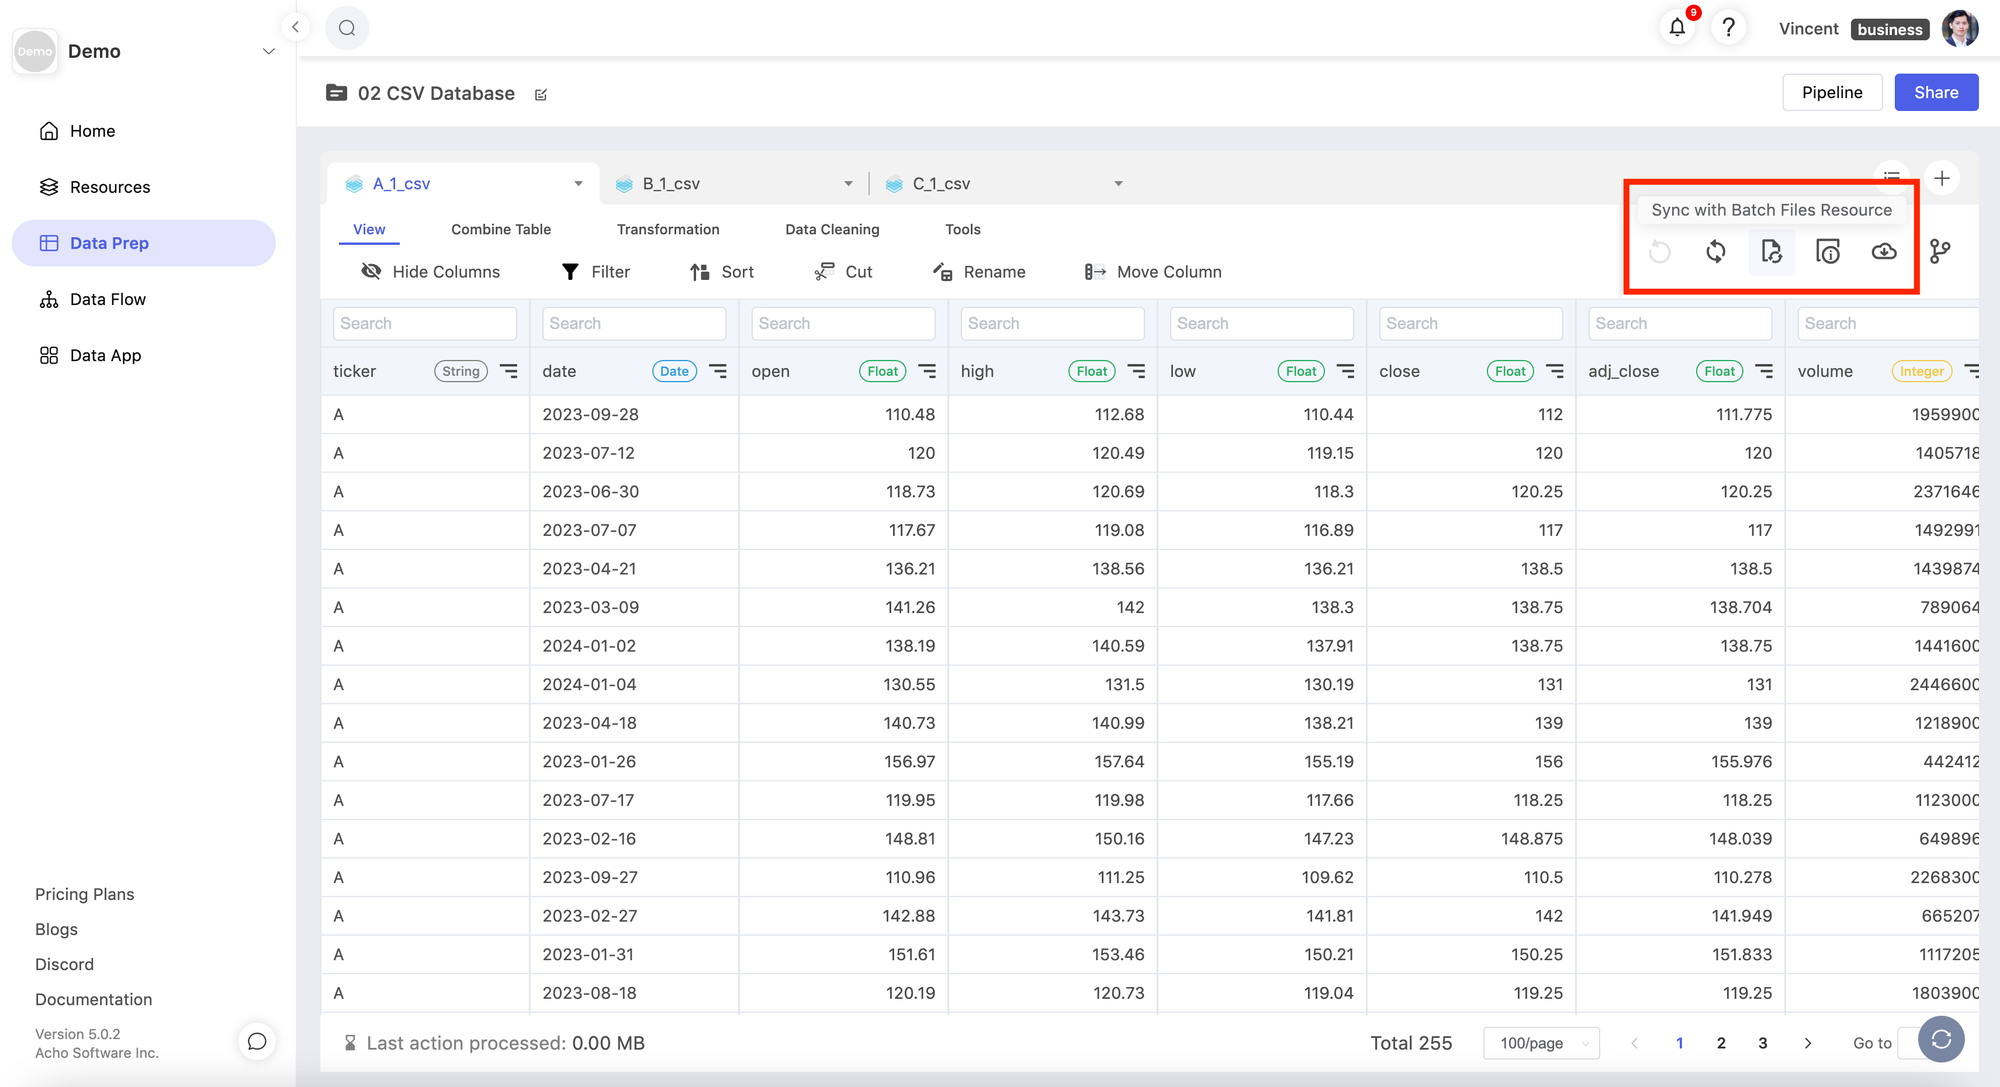Click Hide Columns tool
The width and height of the screenshot is (2000, 1087).
pos(430,272)
